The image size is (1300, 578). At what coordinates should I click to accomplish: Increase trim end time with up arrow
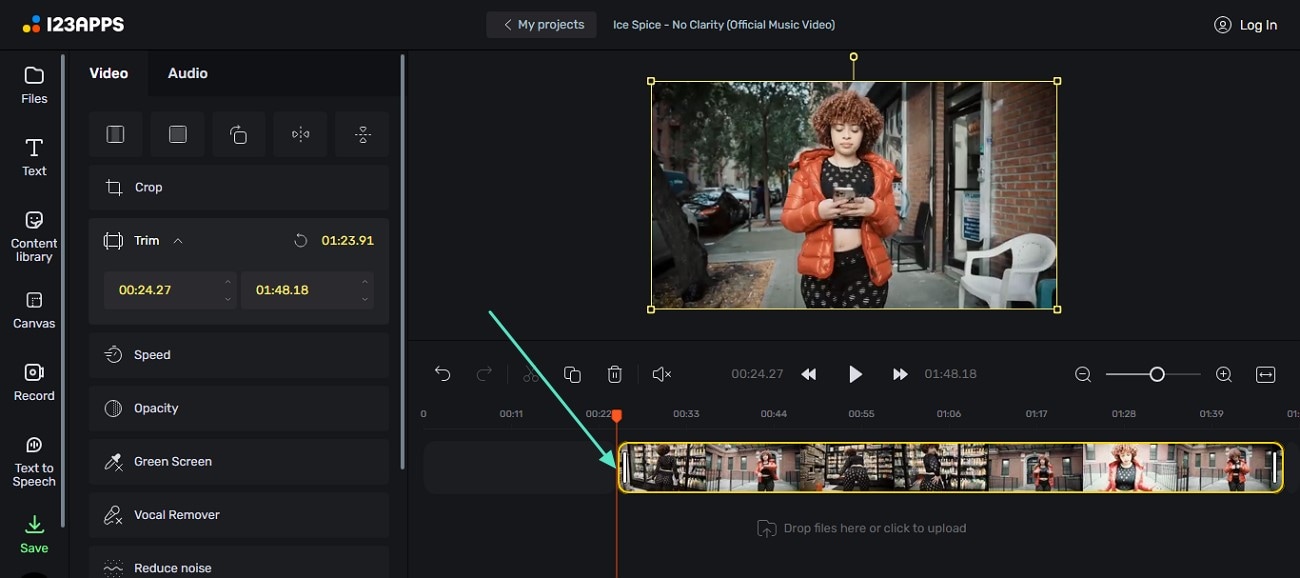tap(364, 282)
